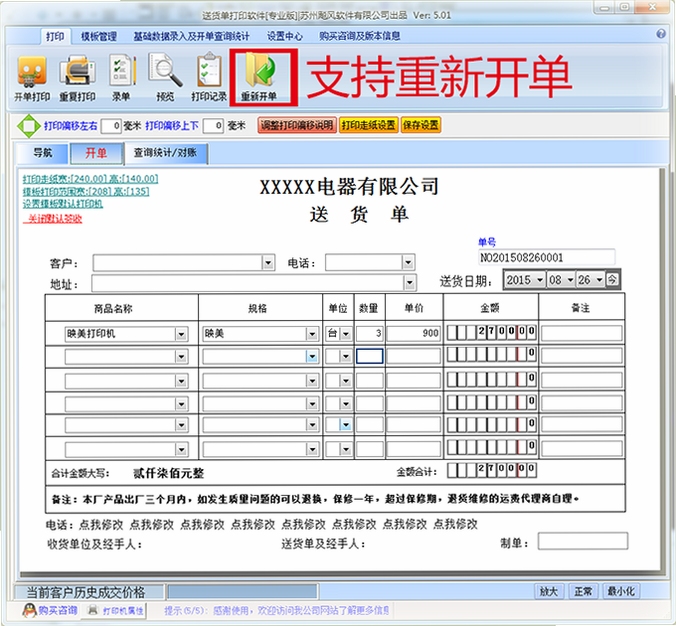The image size is (676, 626).
Task: Open the 打印走纸宽 settings link
Action: pos(91,179)
